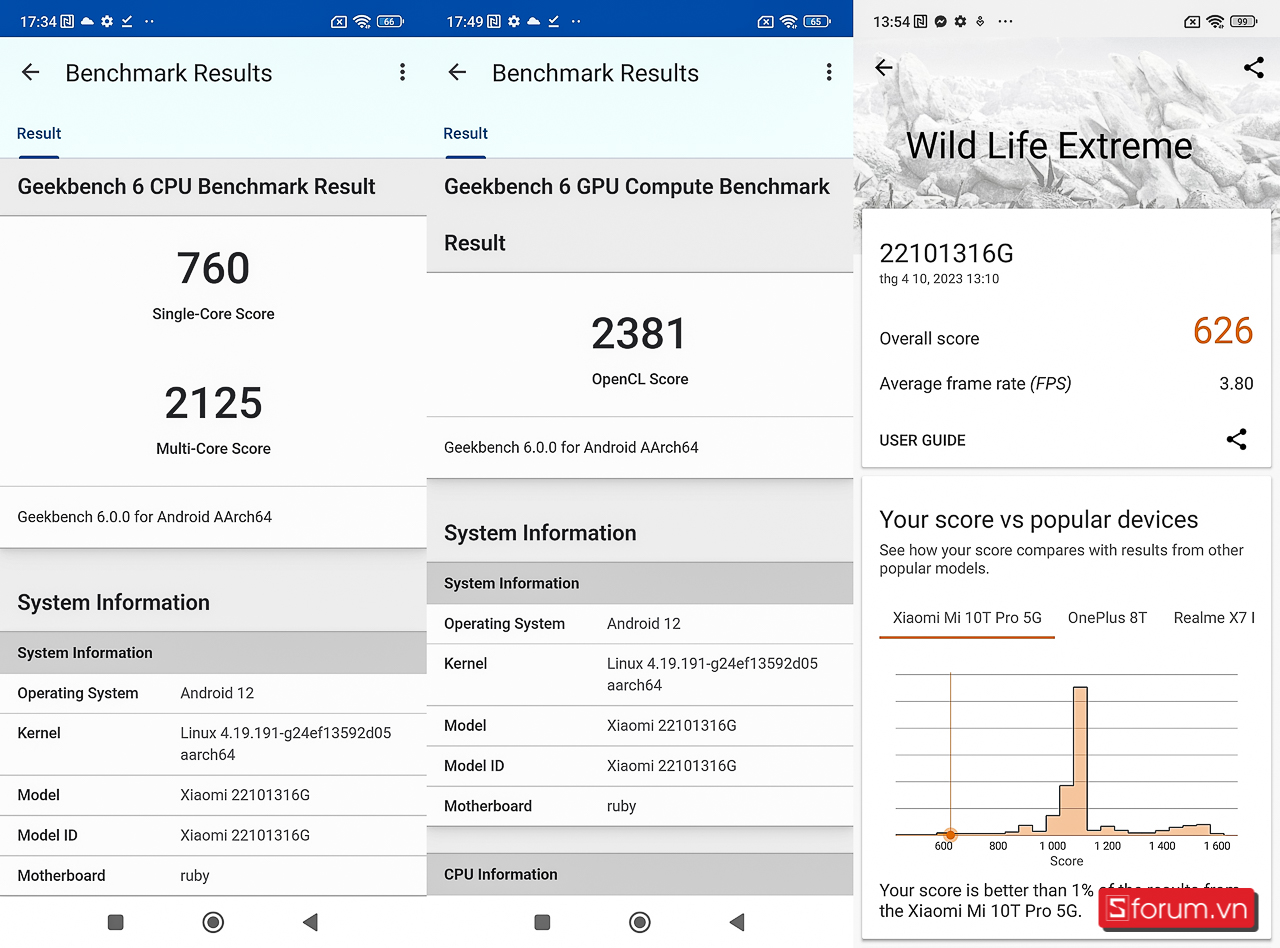The width and height of the screenshot is (1280, 948).
Task: Tap Android 12 value on CPU Benchmark screen
Action: click(x=217, y=693)
